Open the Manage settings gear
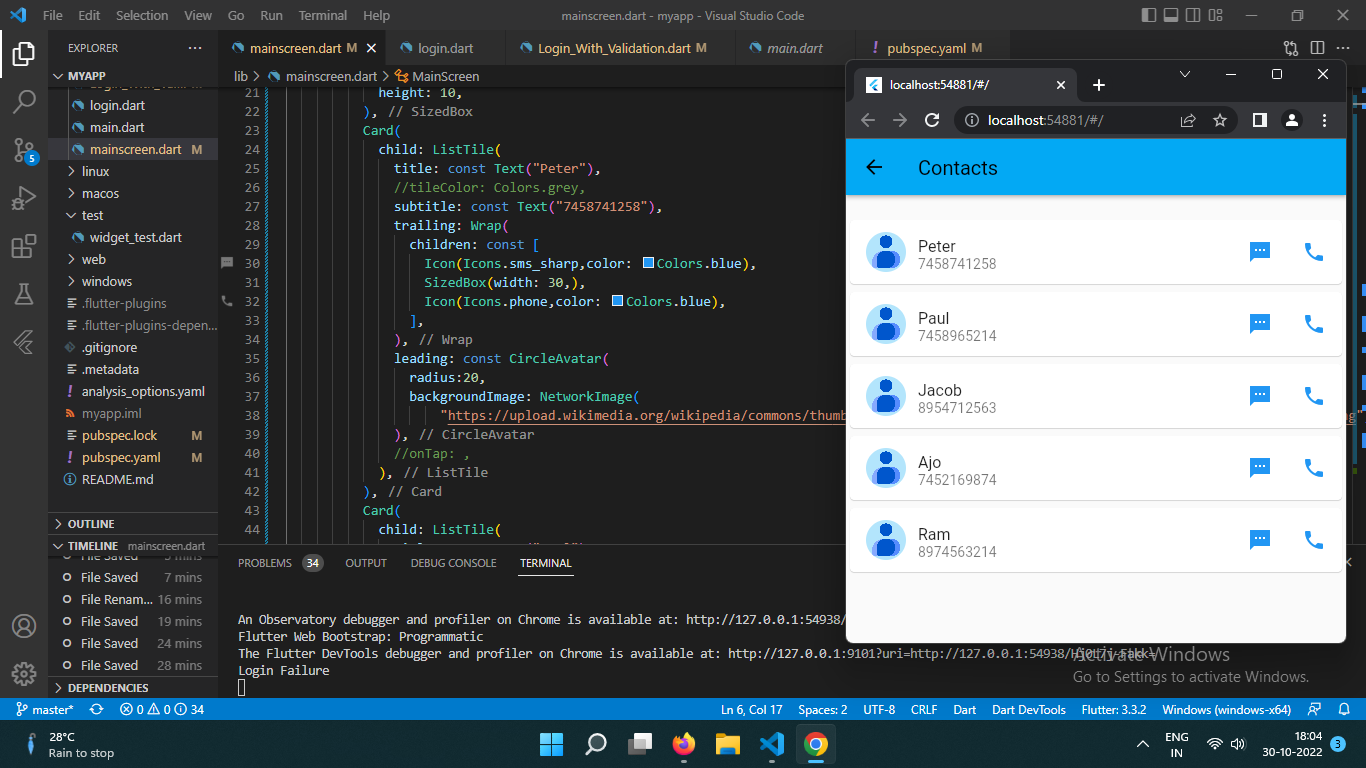 pos(24,674)
